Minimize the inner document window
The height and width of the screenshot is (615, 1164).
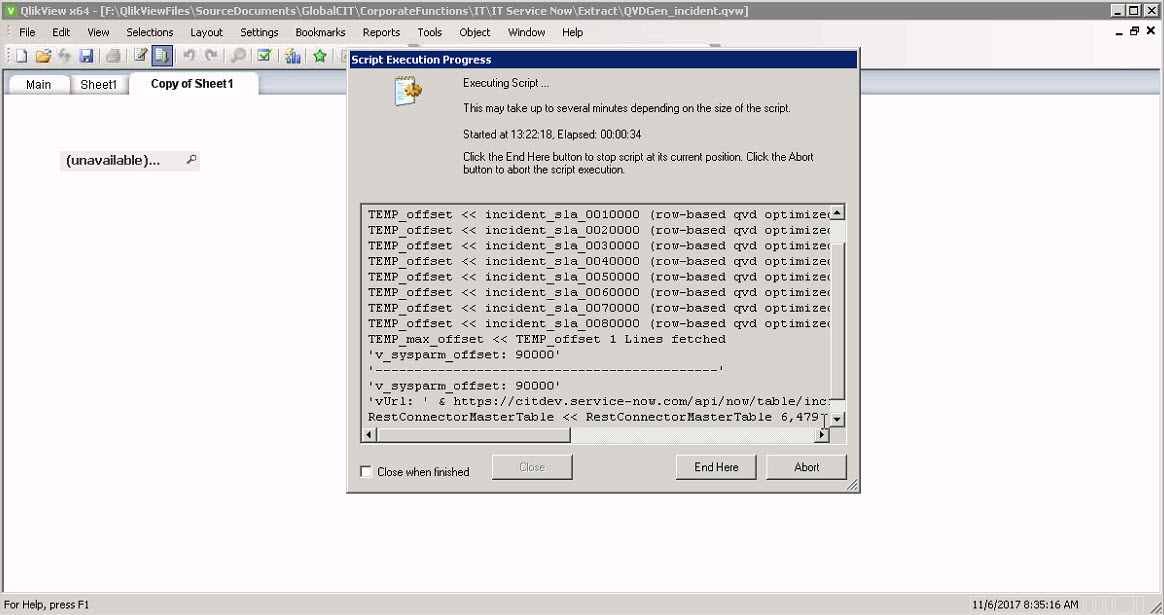point(1119,31)
